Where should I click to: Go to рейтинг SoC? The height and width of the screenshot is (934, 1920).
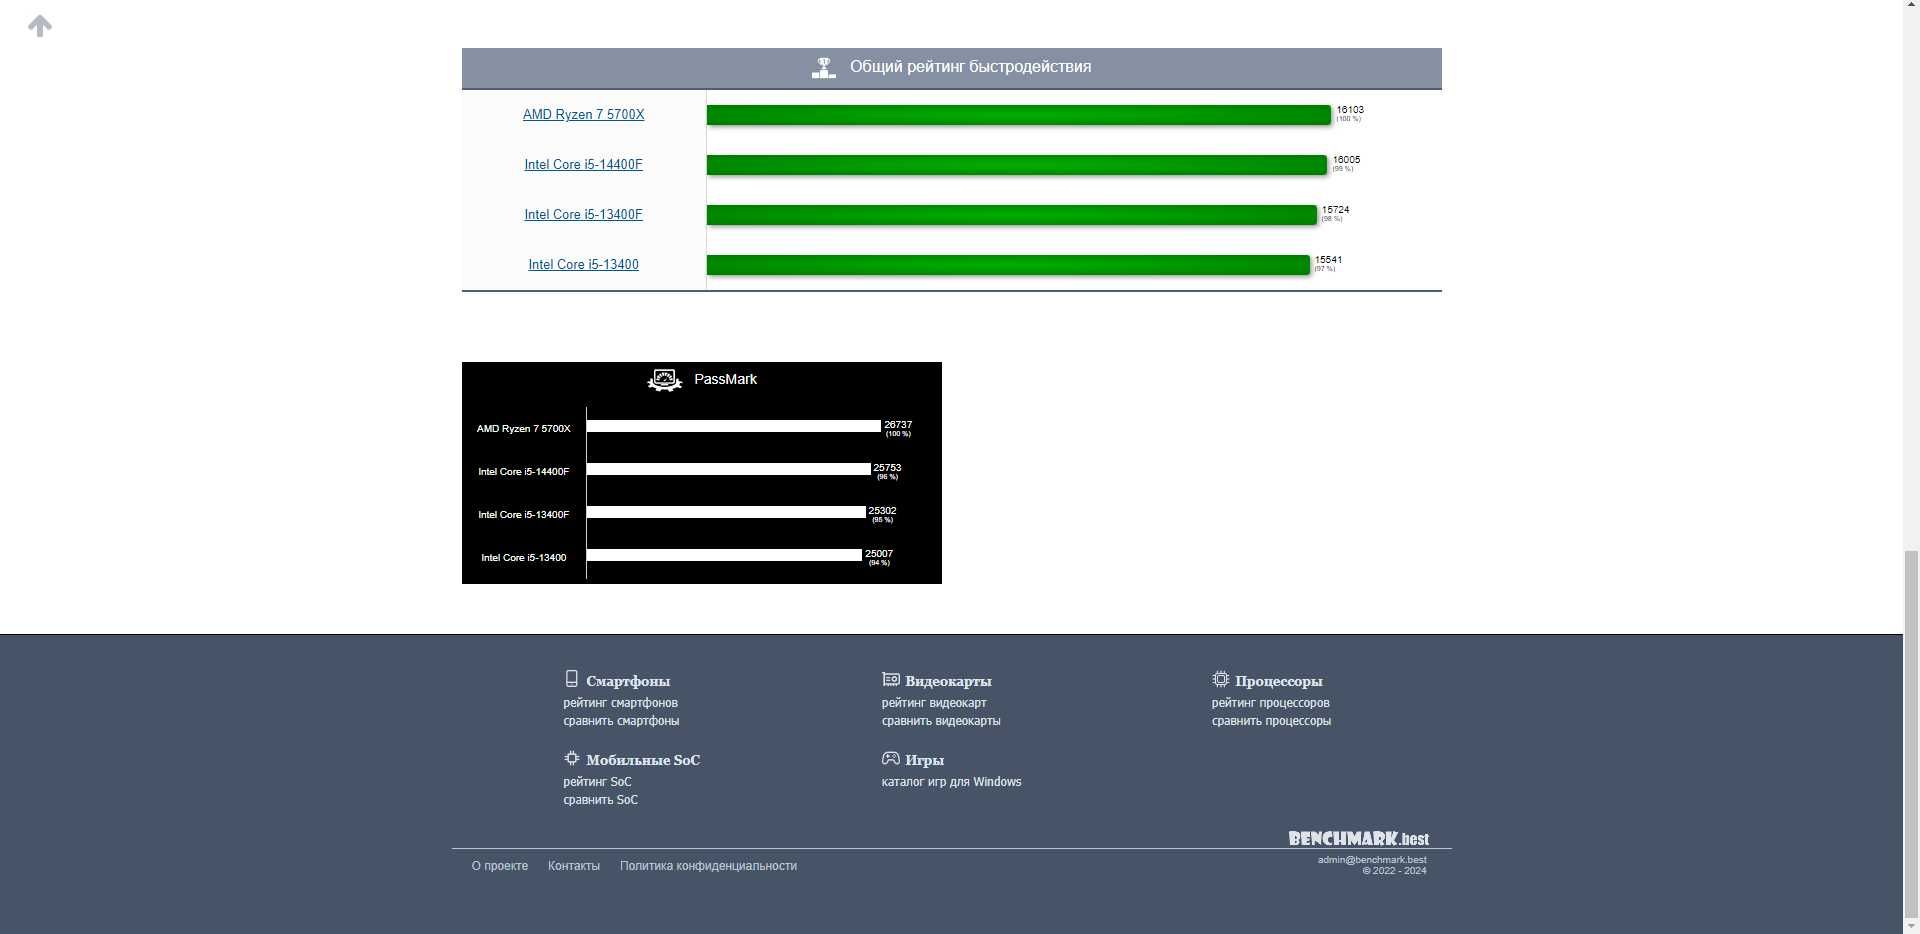(x=597, y=782)
